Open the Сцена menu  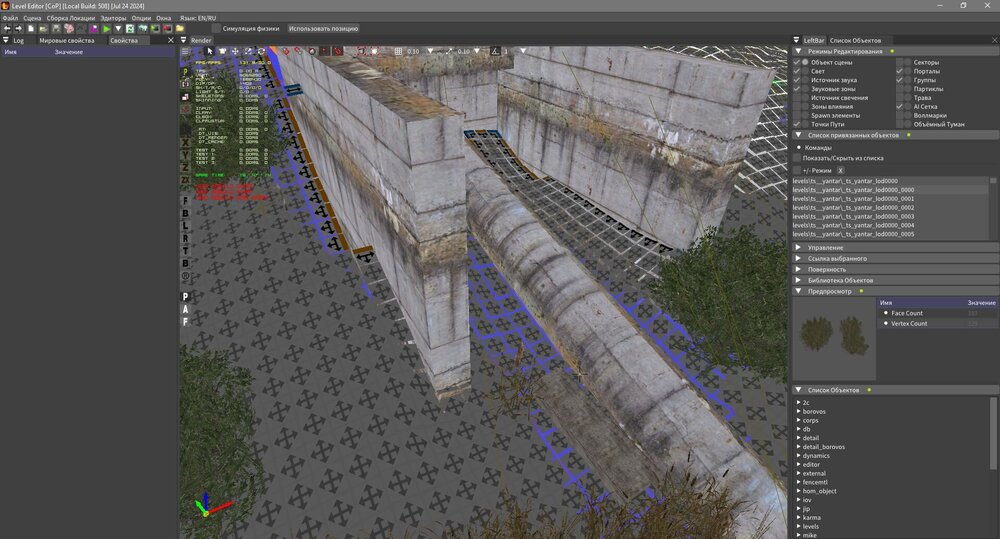pyautogui.click(x=32, y=18)
